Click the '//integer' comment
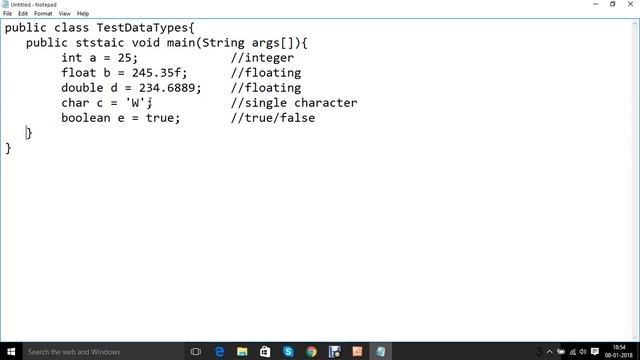 tap(262, 58)
